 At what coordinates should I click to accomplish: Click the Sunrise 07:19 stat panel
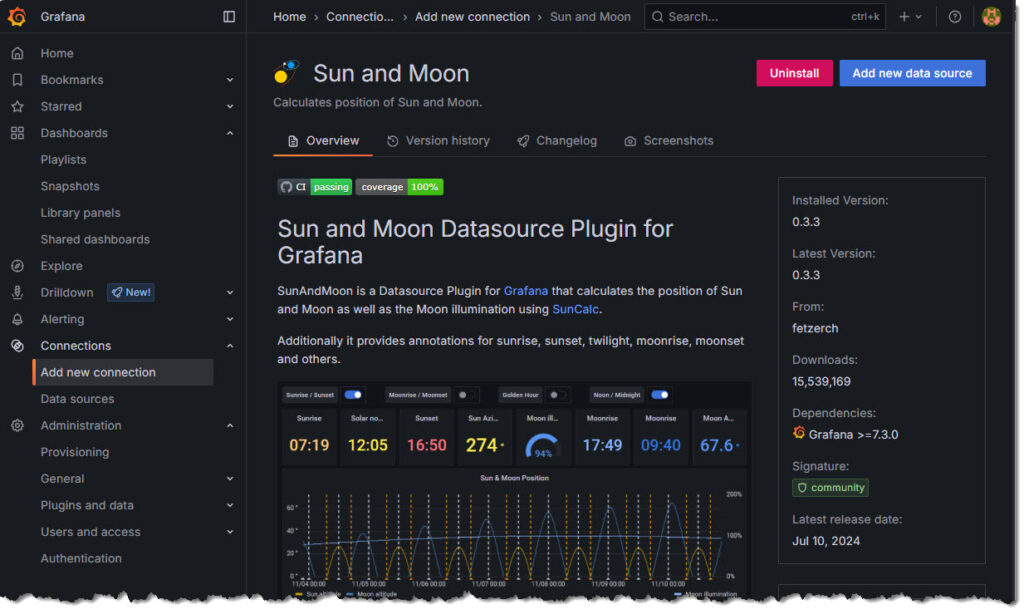click(309, 438)
